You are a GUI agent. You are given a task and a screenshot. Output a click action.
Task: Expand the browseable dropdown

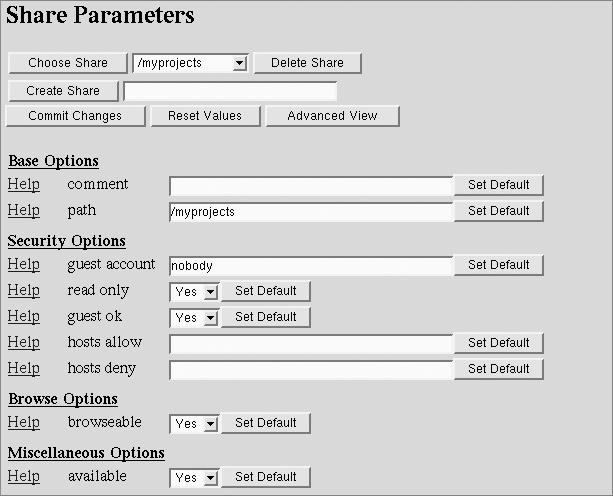194,424
